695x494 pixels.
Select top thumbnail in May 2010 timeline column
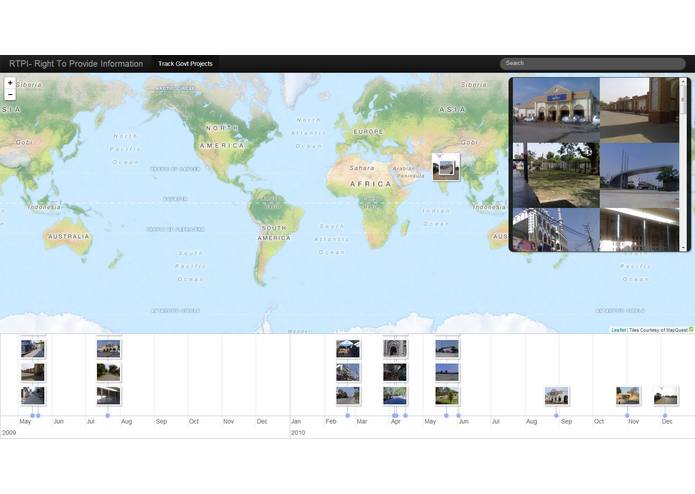point(447,349)
